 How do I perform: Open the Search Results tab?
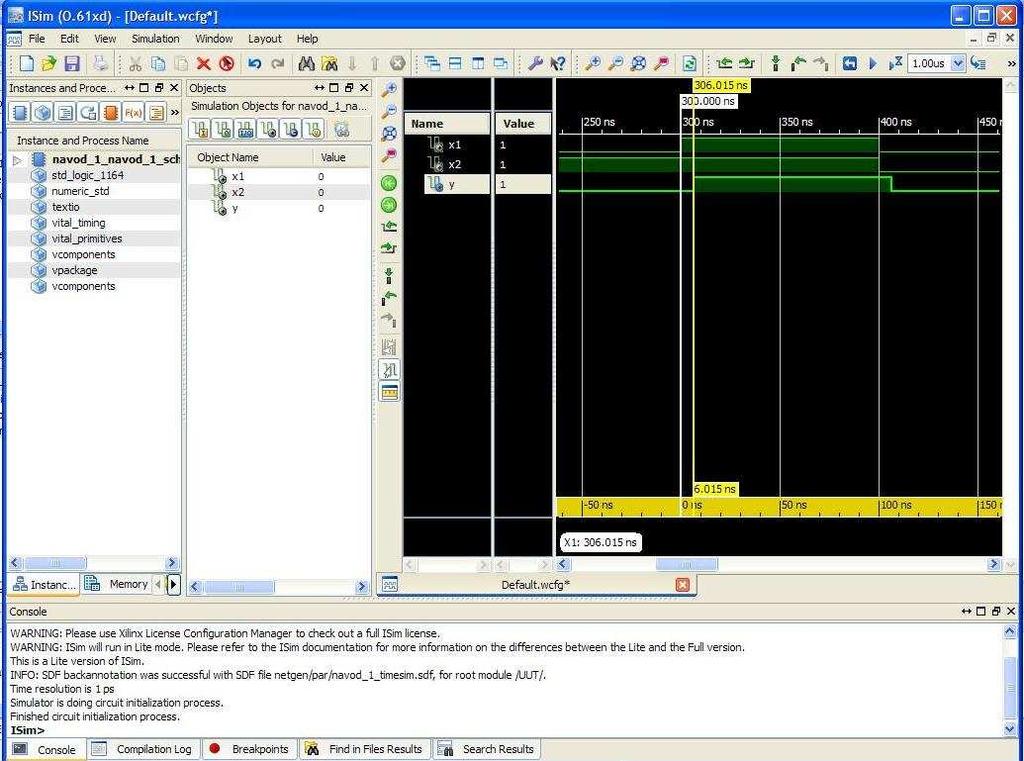pyautogui.click(x=487, y=749)
